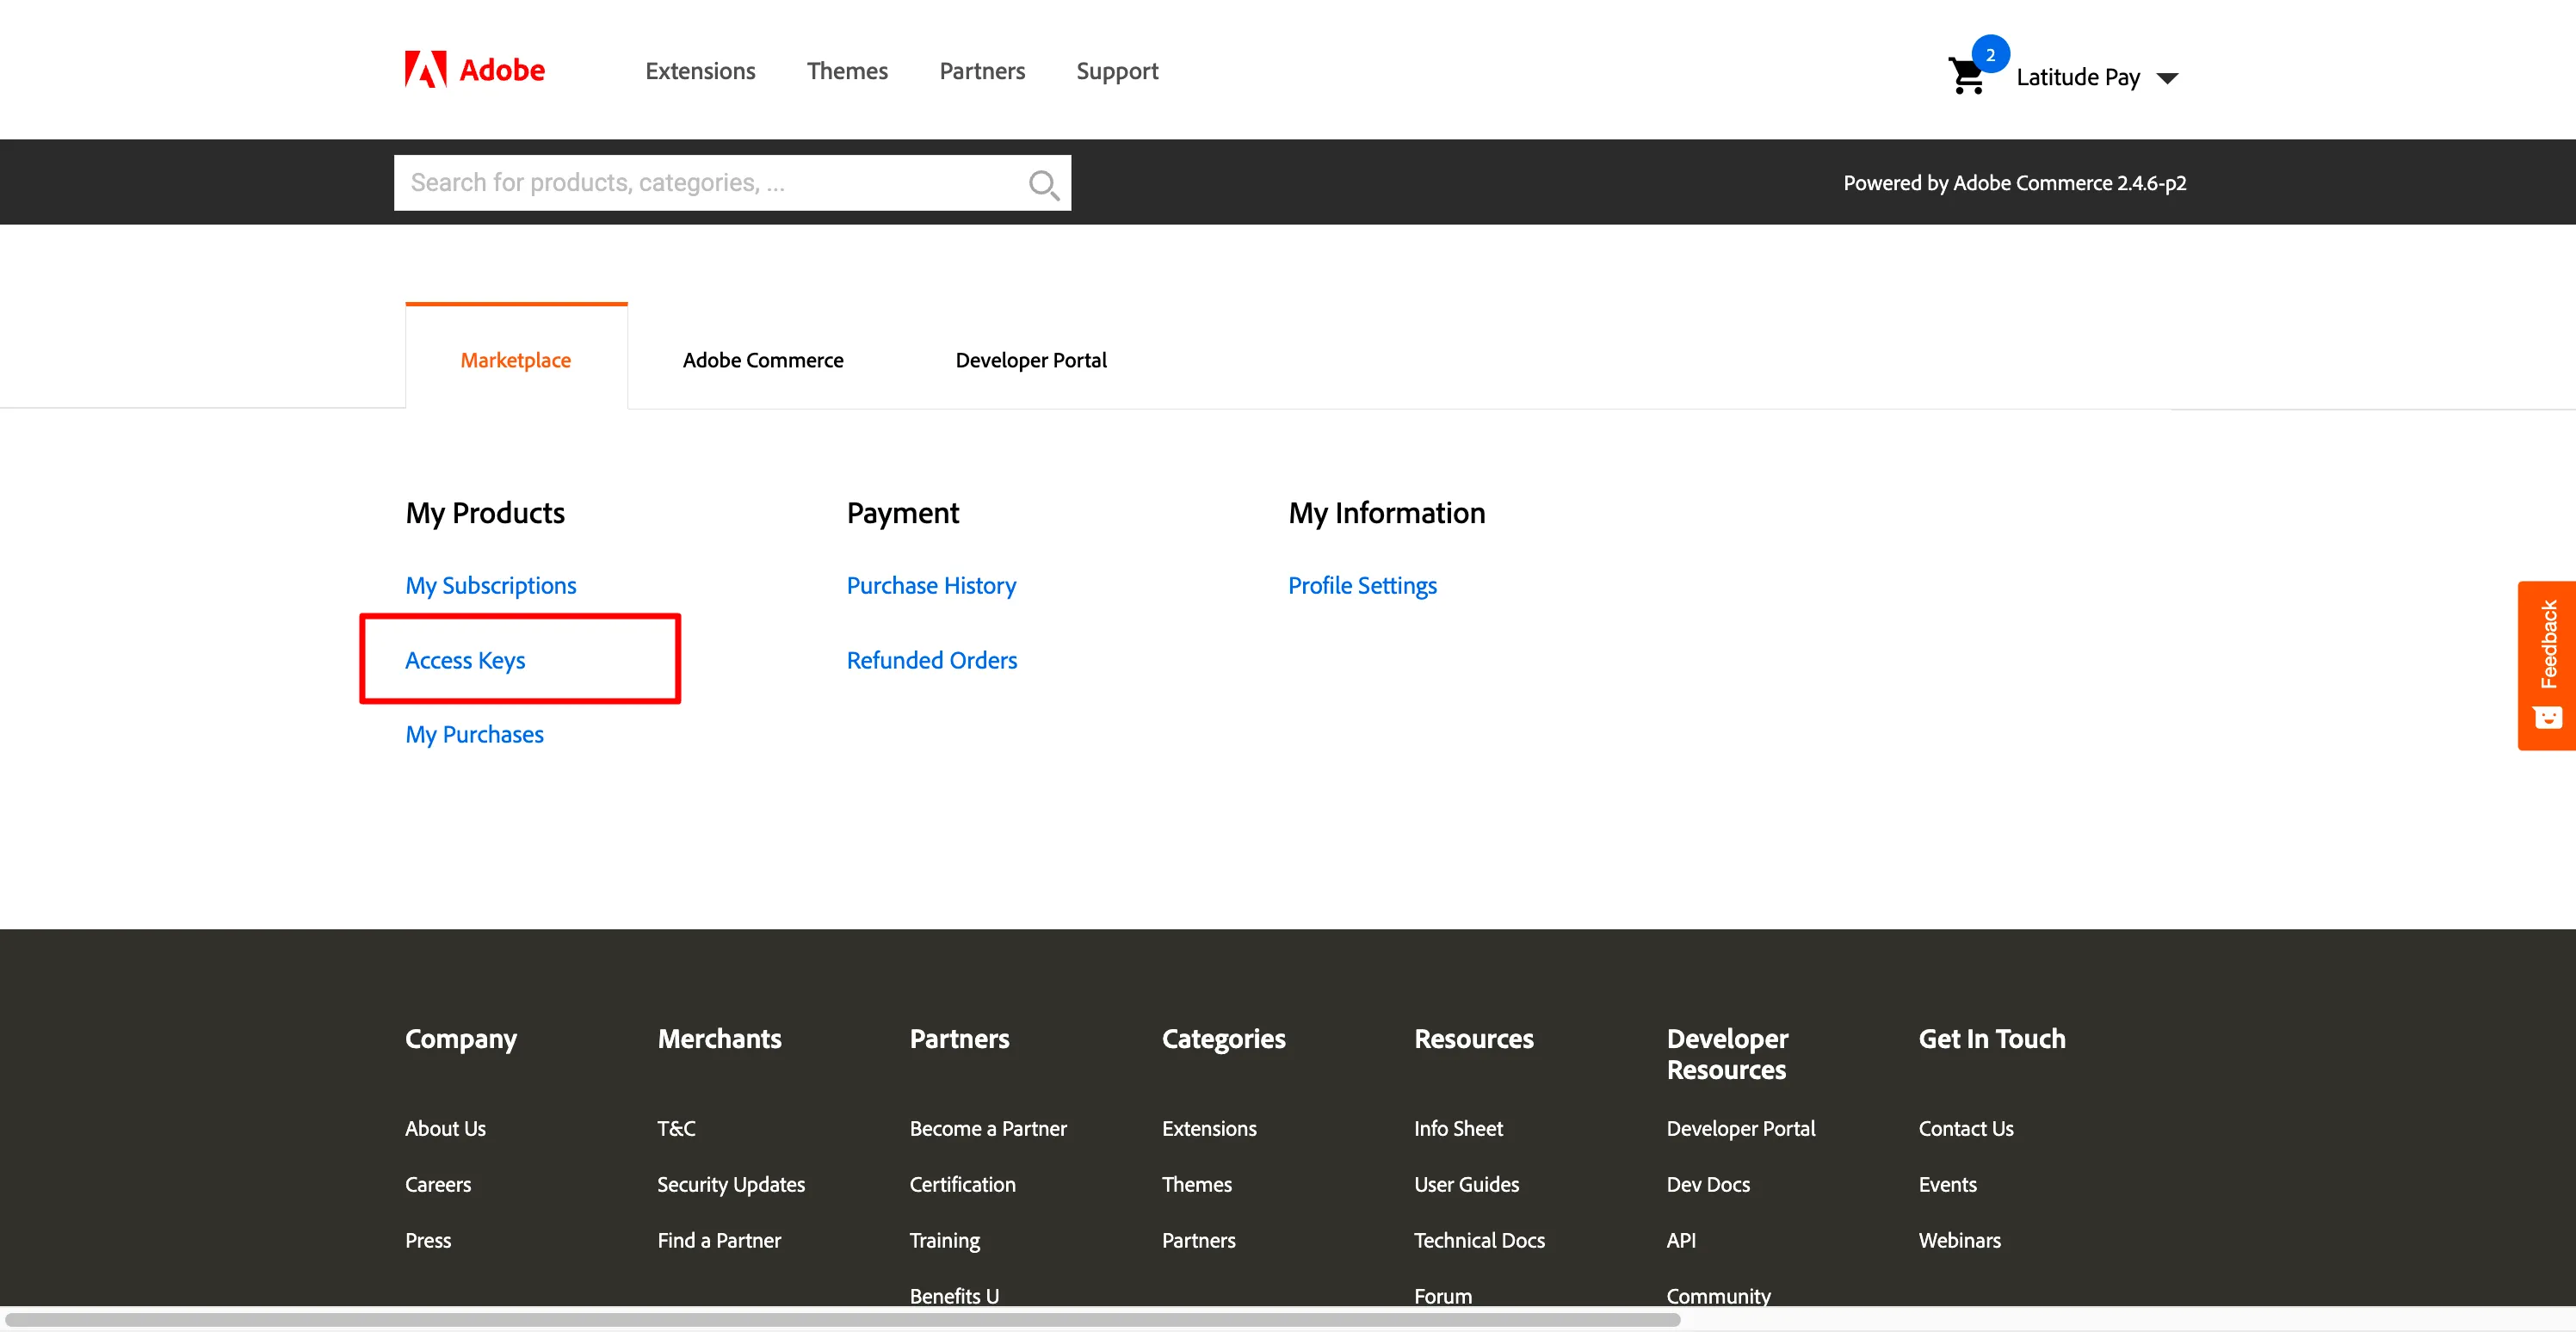Image resolution: width=2576 pixels, height=1332 pixels.
Task: Click Events footer link
Action: click(1947, 1184)
